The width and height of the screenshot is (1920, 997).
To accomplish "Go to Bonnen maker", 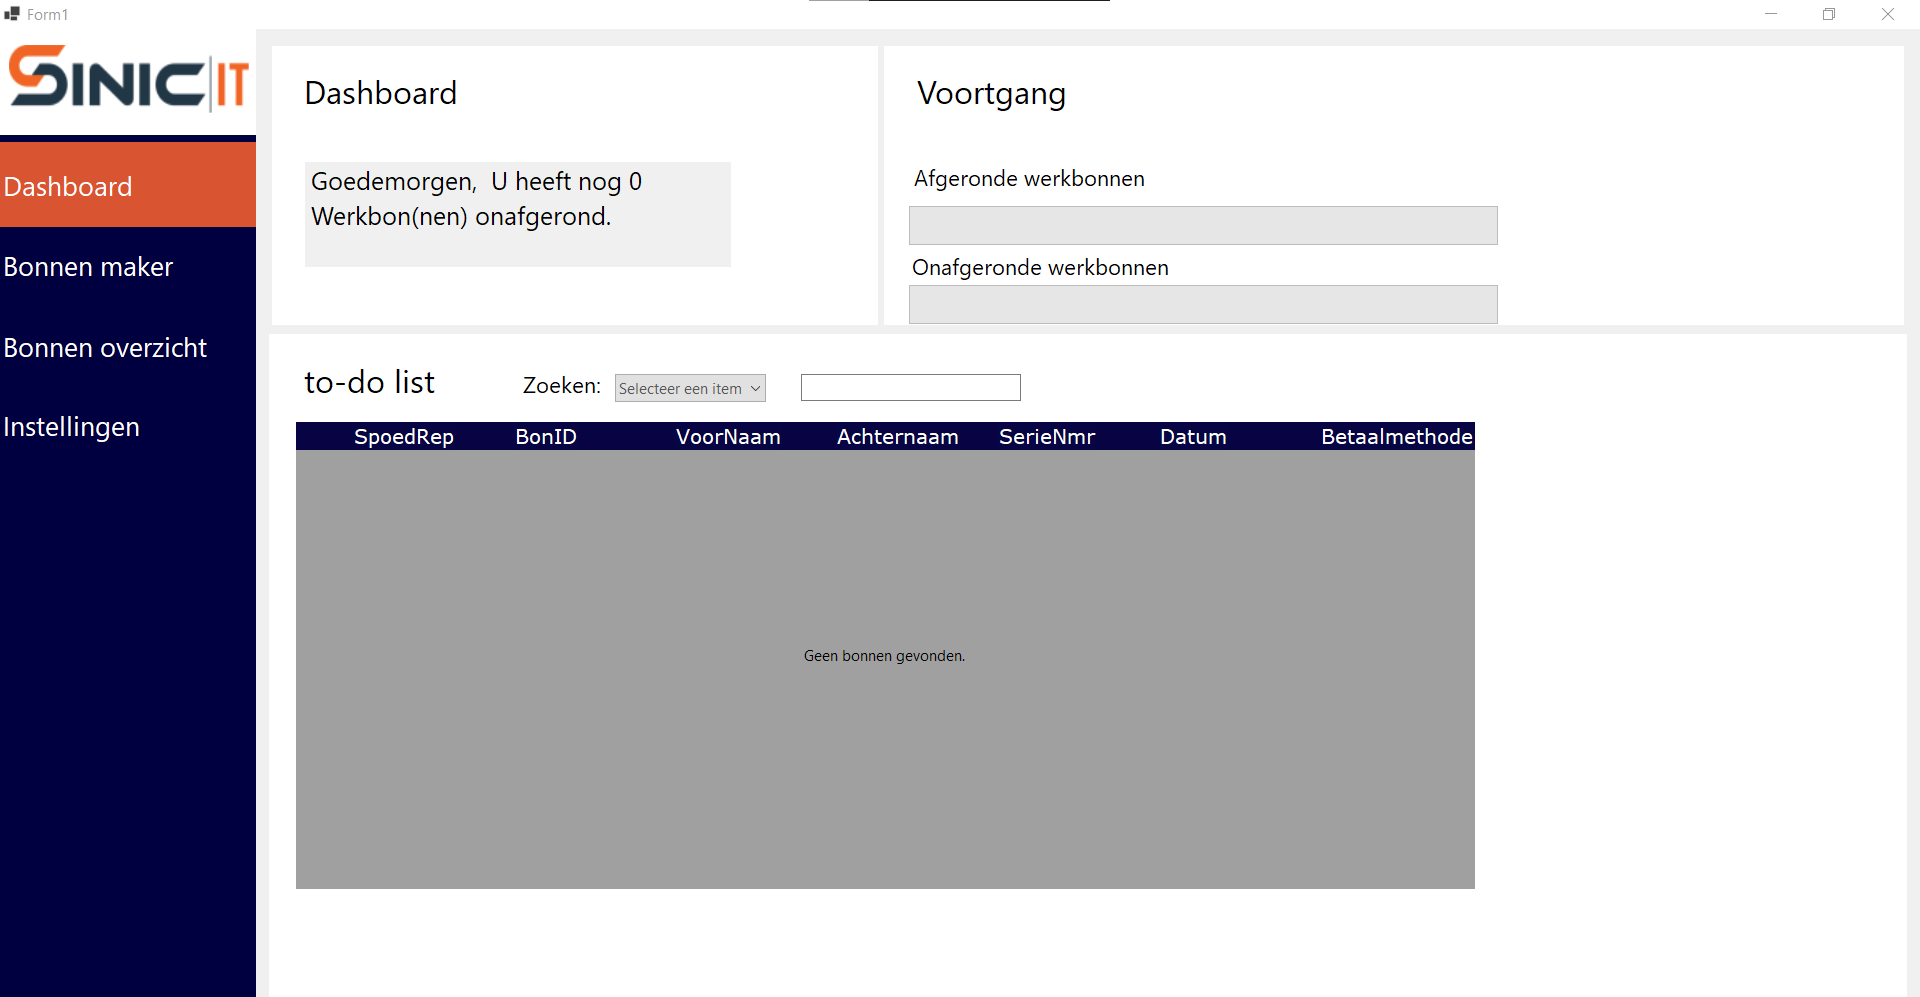I will (x=128, y=267).
